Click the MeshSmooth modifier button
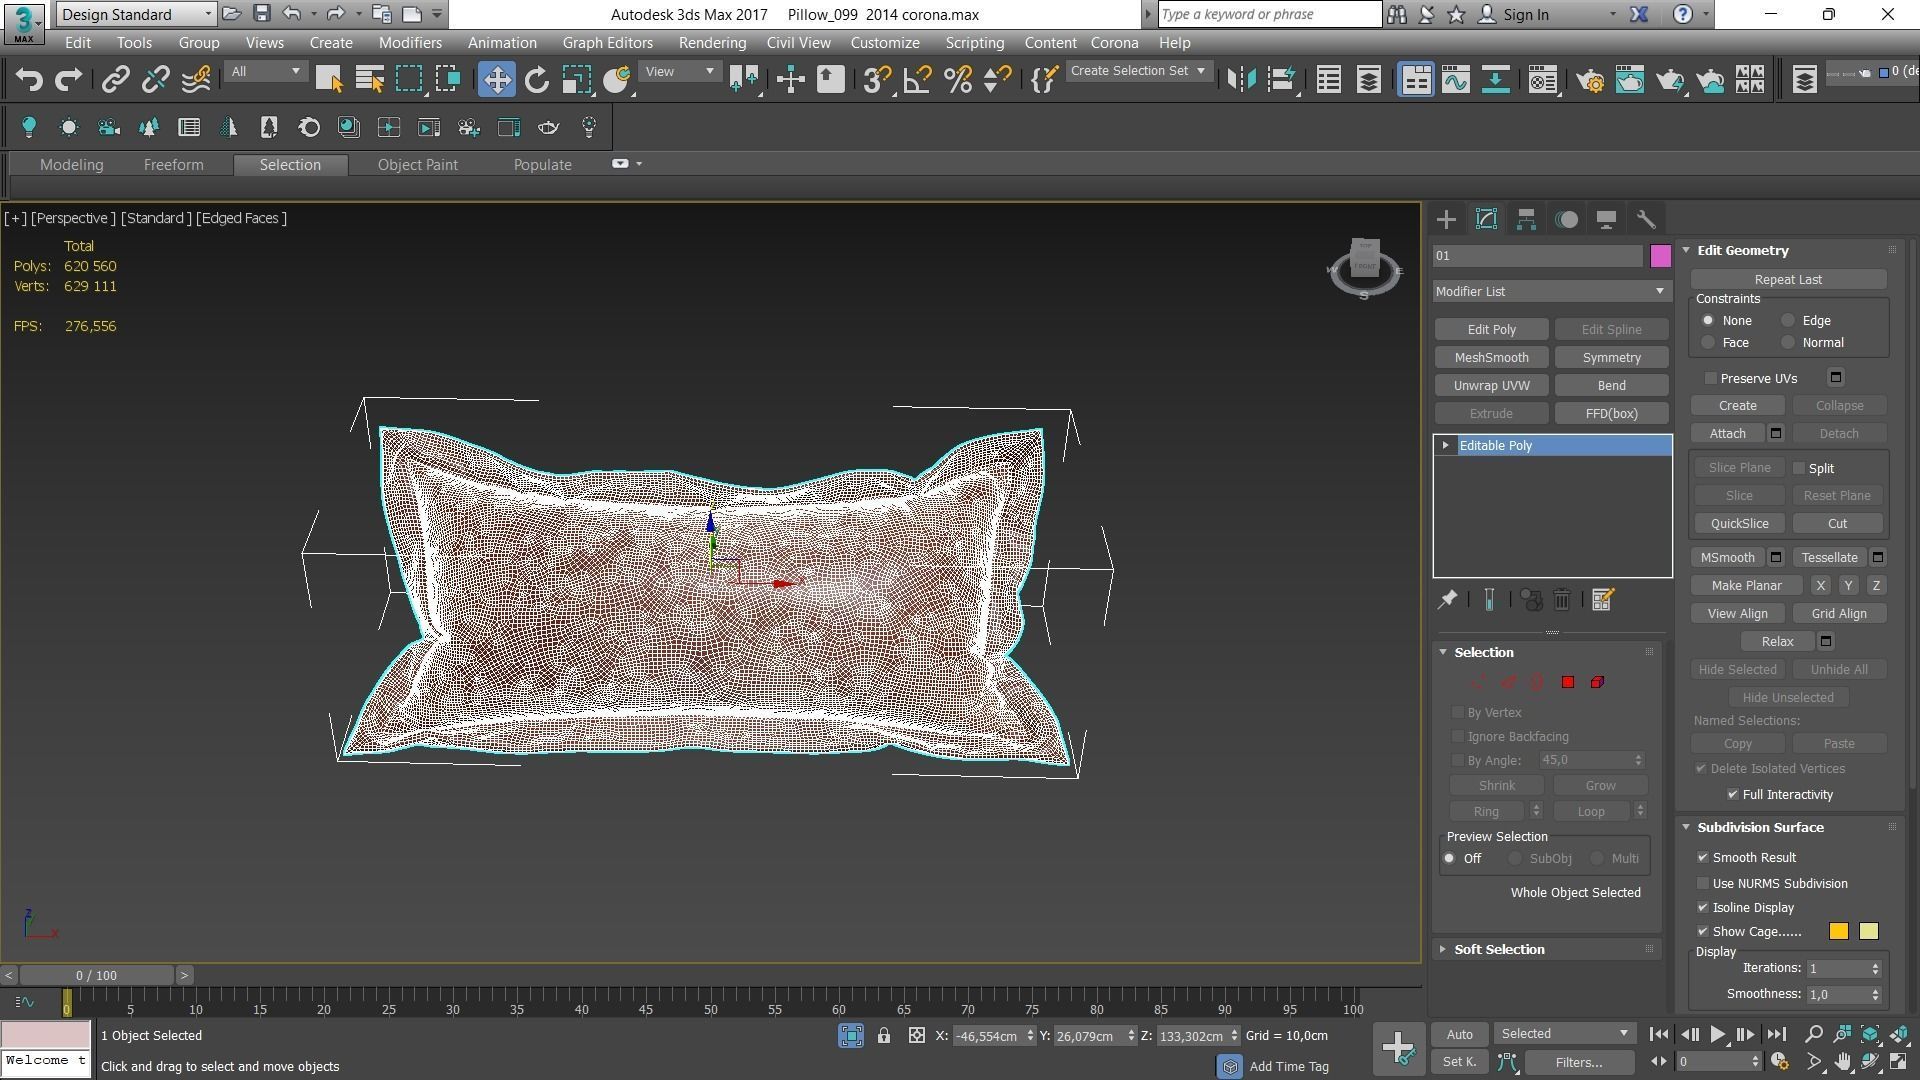Screen dimensions: 1920x1080 coord(1491,358)
